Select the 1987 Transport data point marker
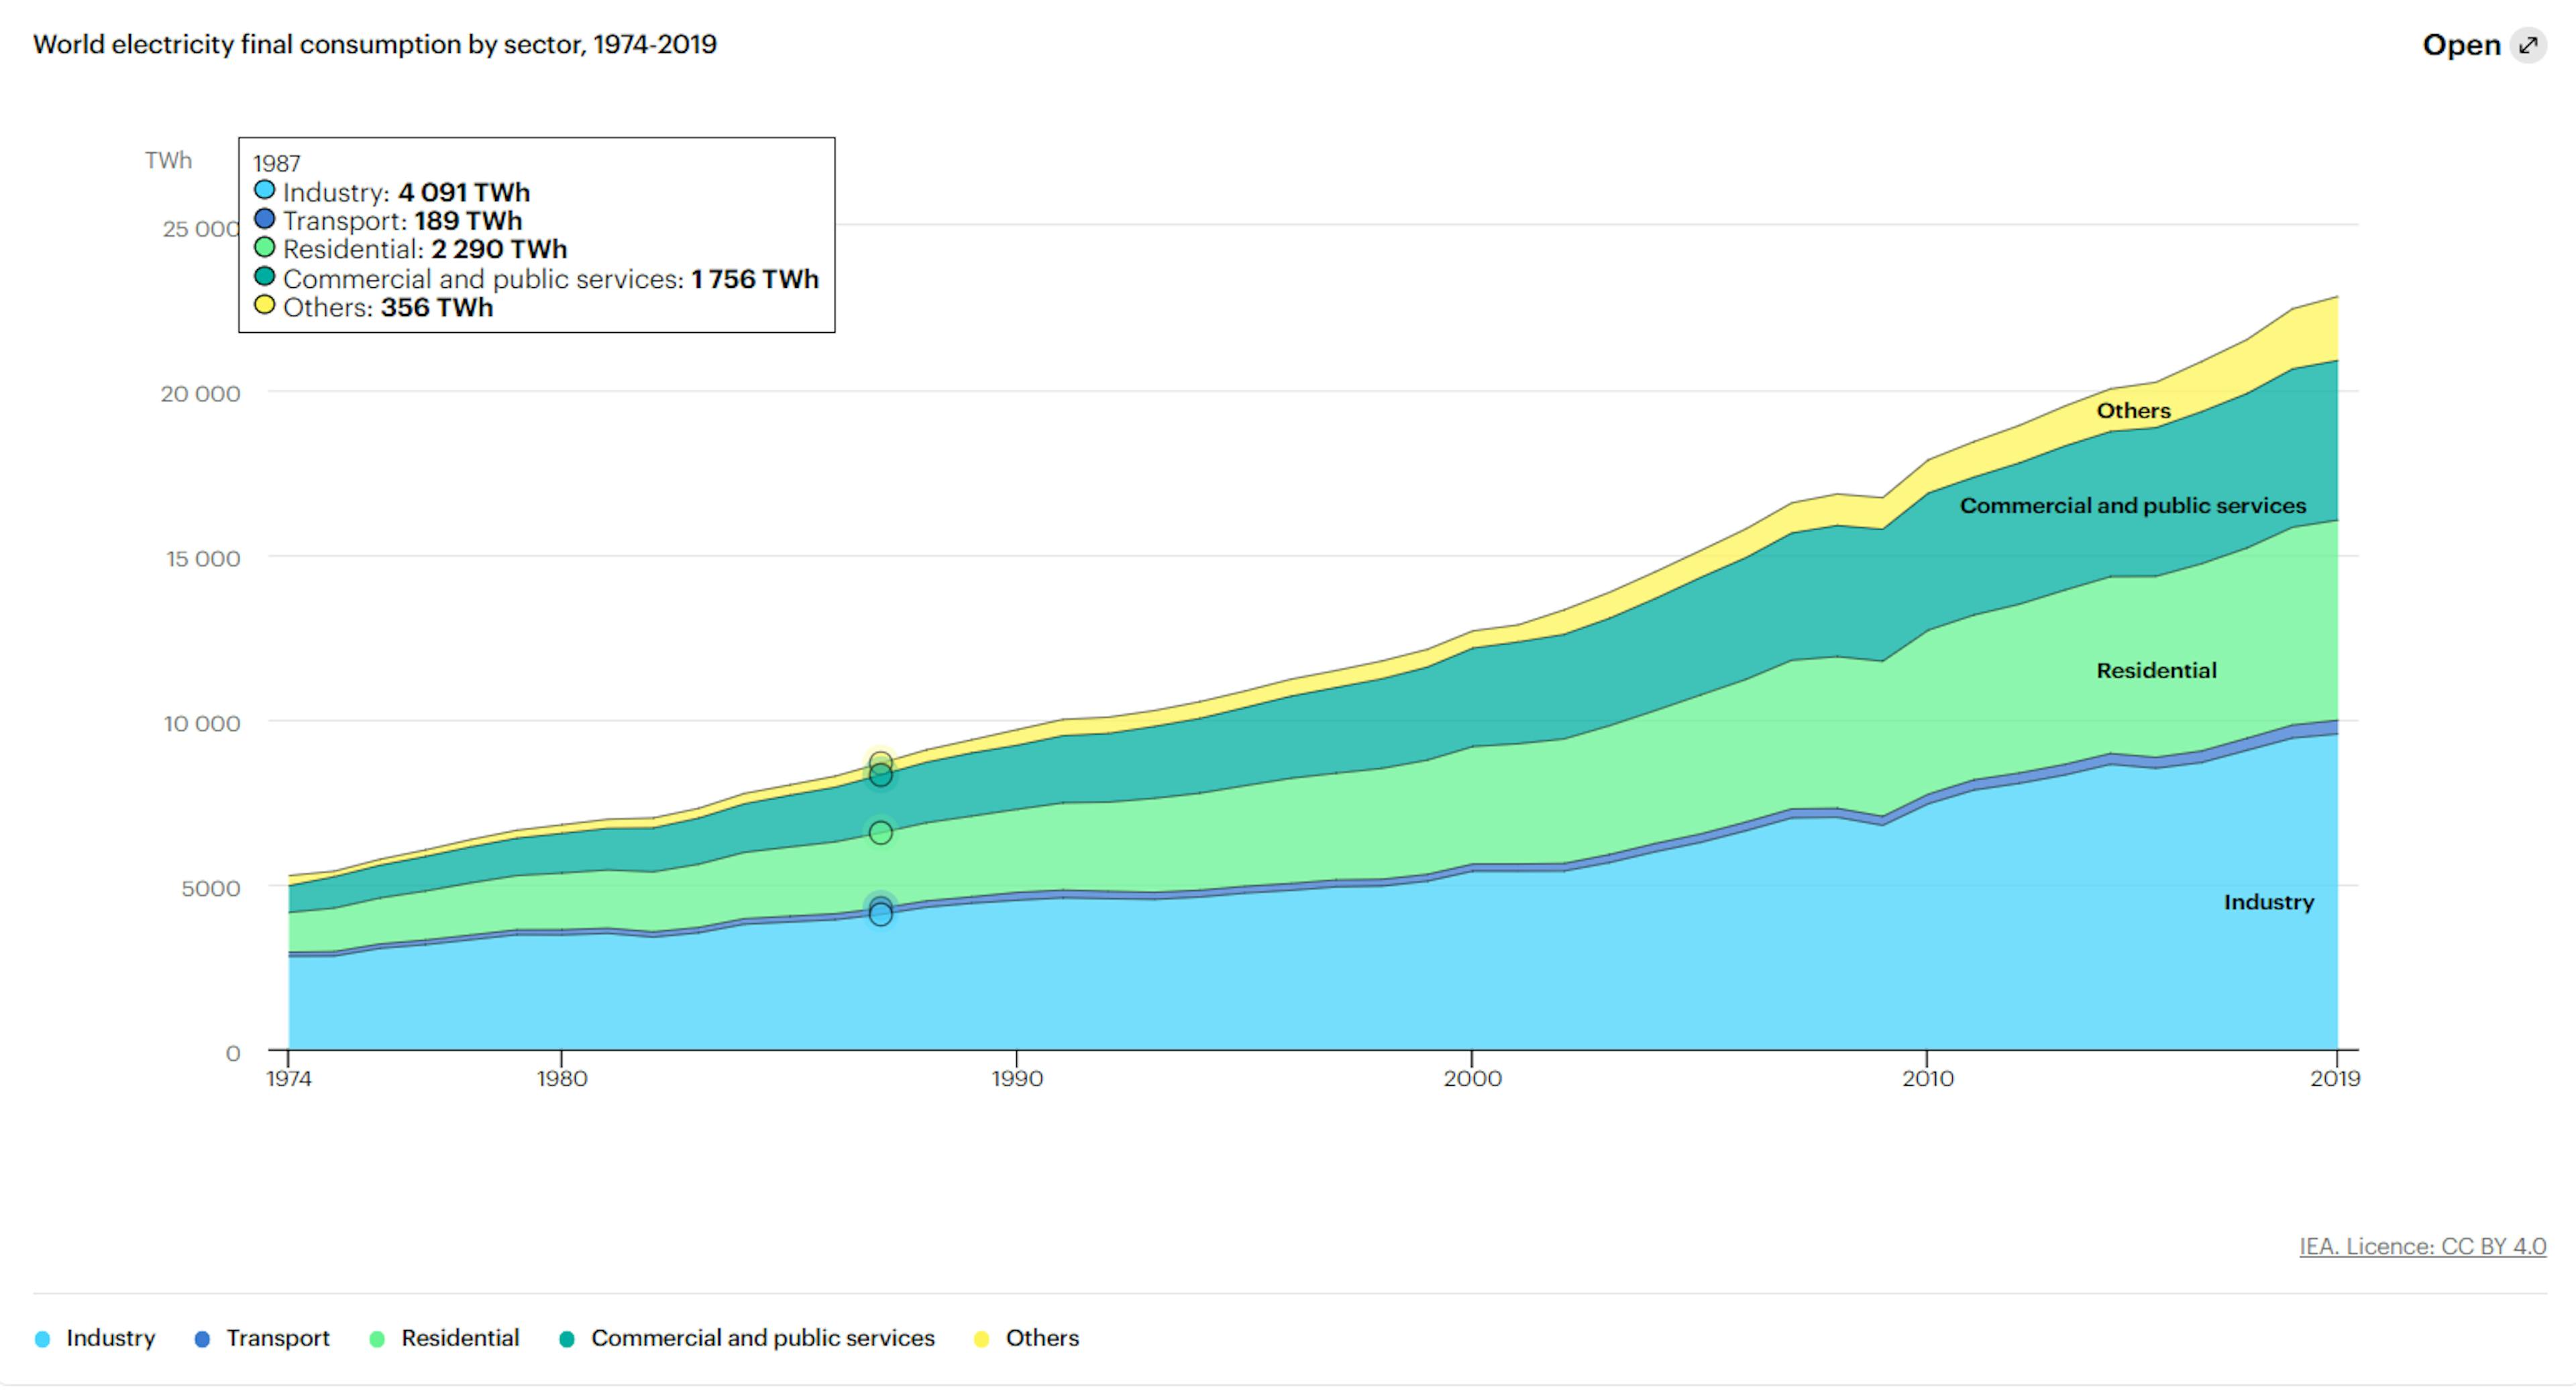 (880, 907)
